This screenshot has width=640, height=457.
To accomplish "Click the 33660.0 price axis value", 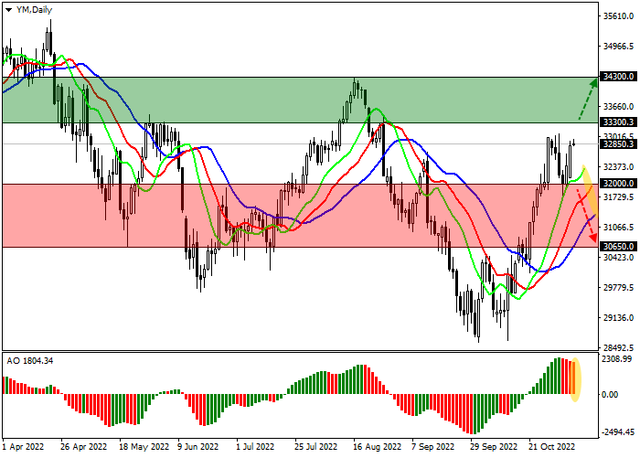I will 618,107.
